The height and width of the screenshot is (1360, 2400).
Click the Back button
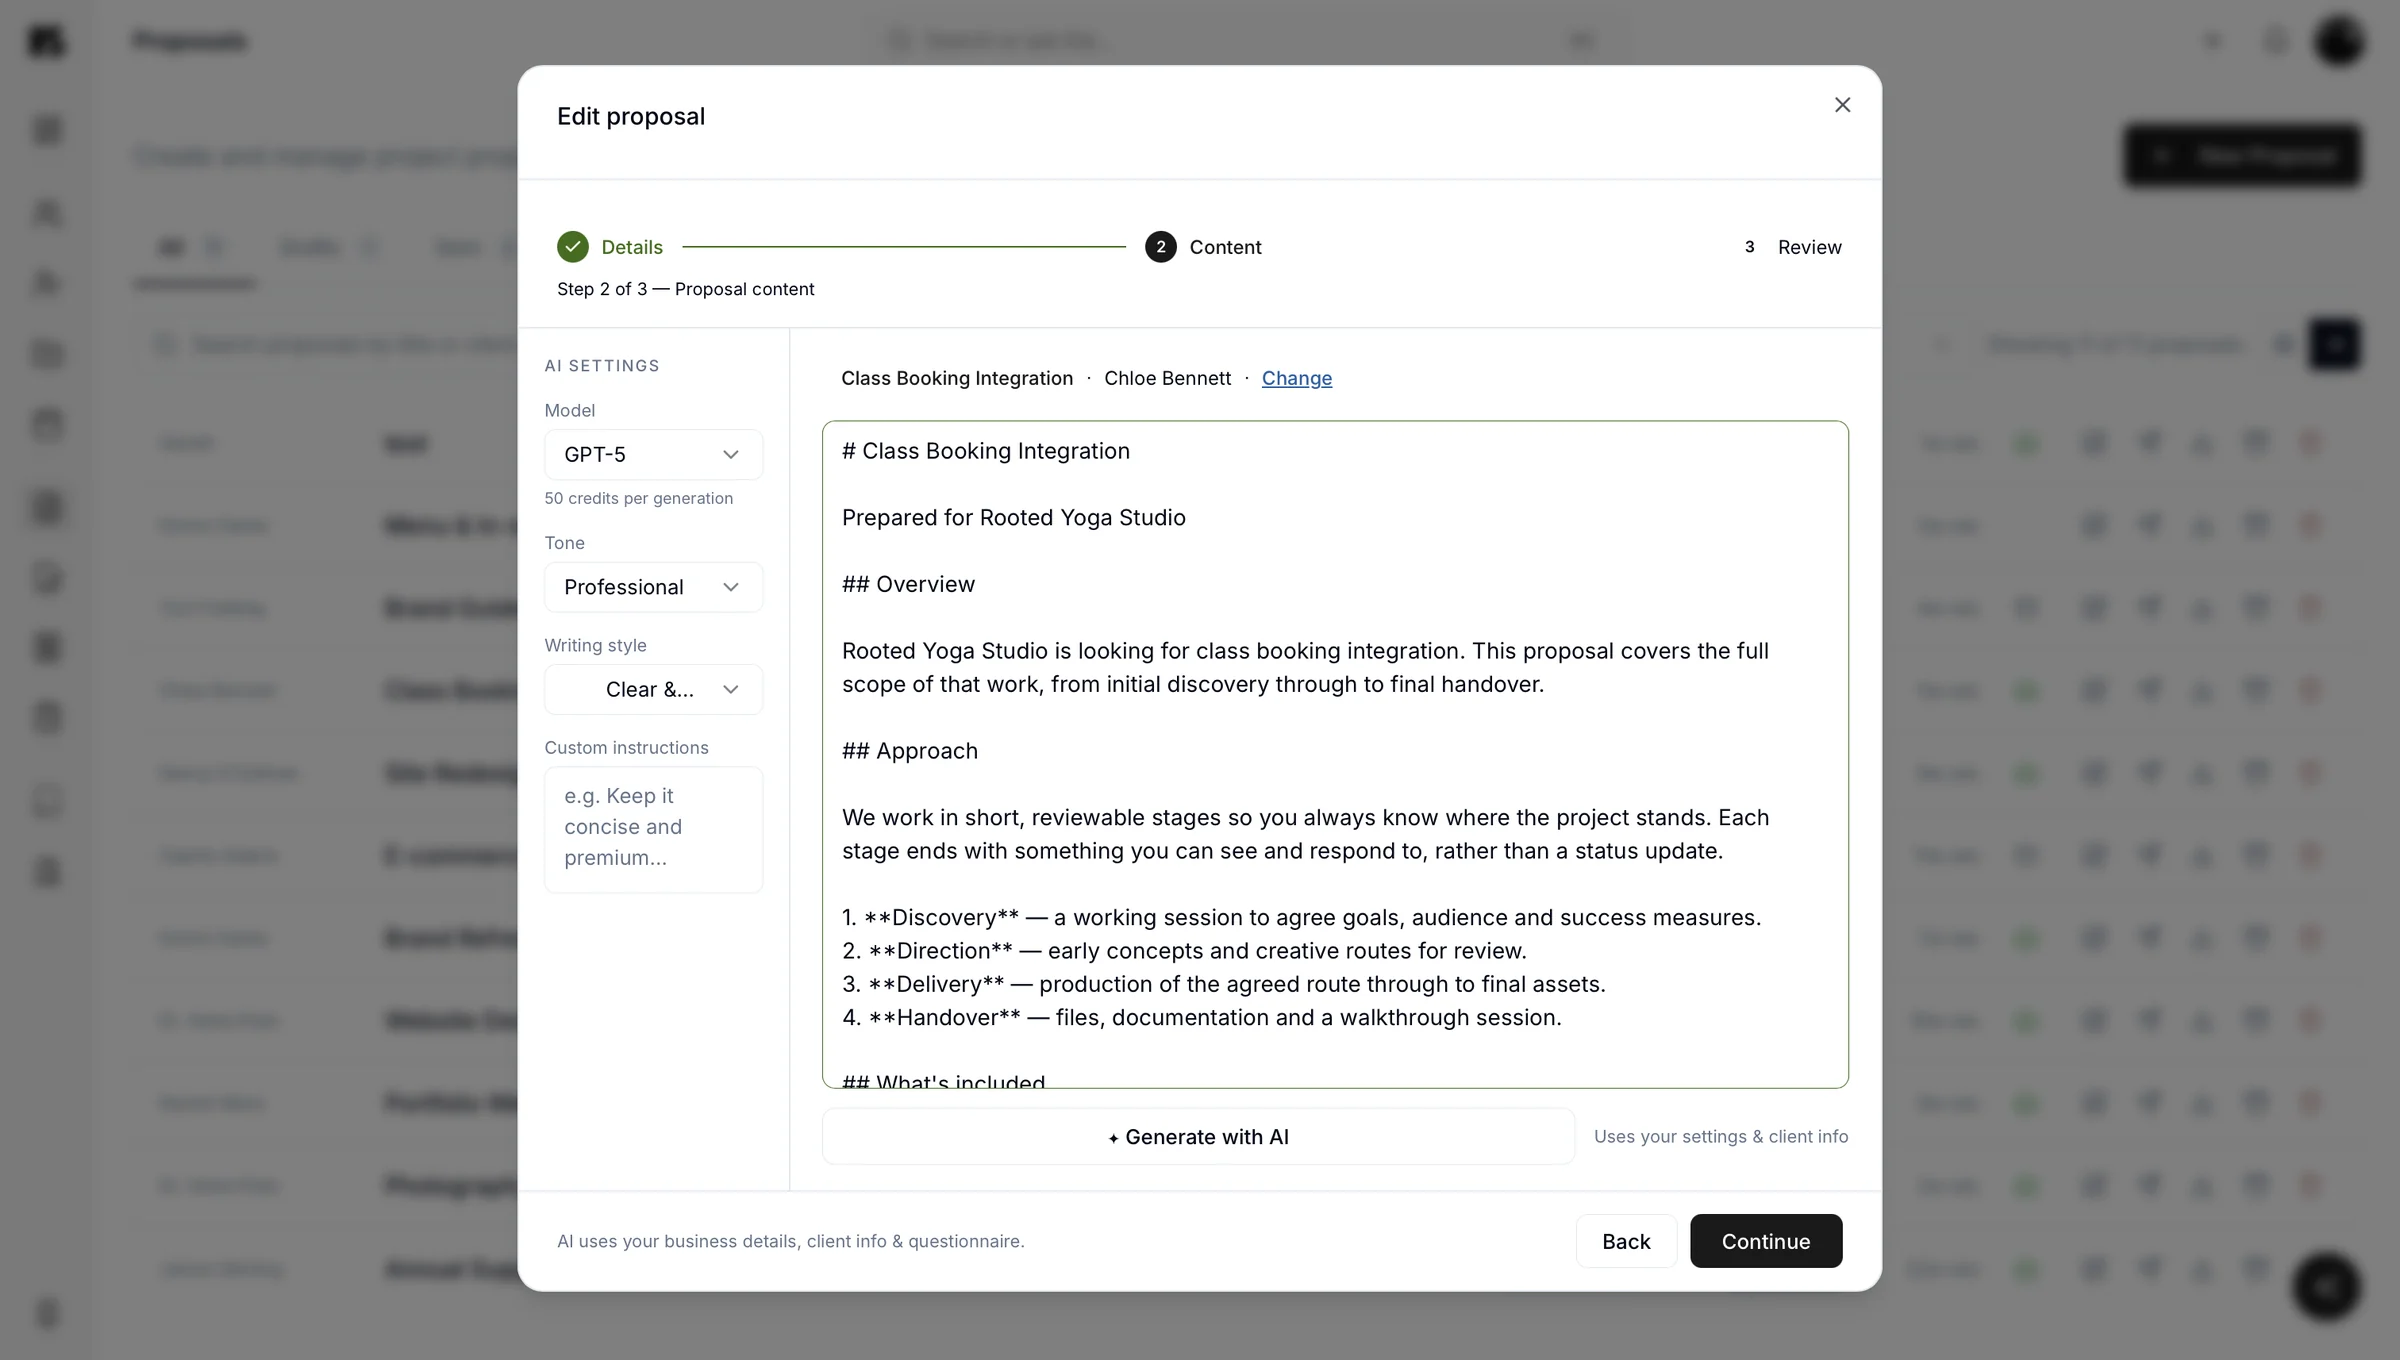(1626, 1241)
